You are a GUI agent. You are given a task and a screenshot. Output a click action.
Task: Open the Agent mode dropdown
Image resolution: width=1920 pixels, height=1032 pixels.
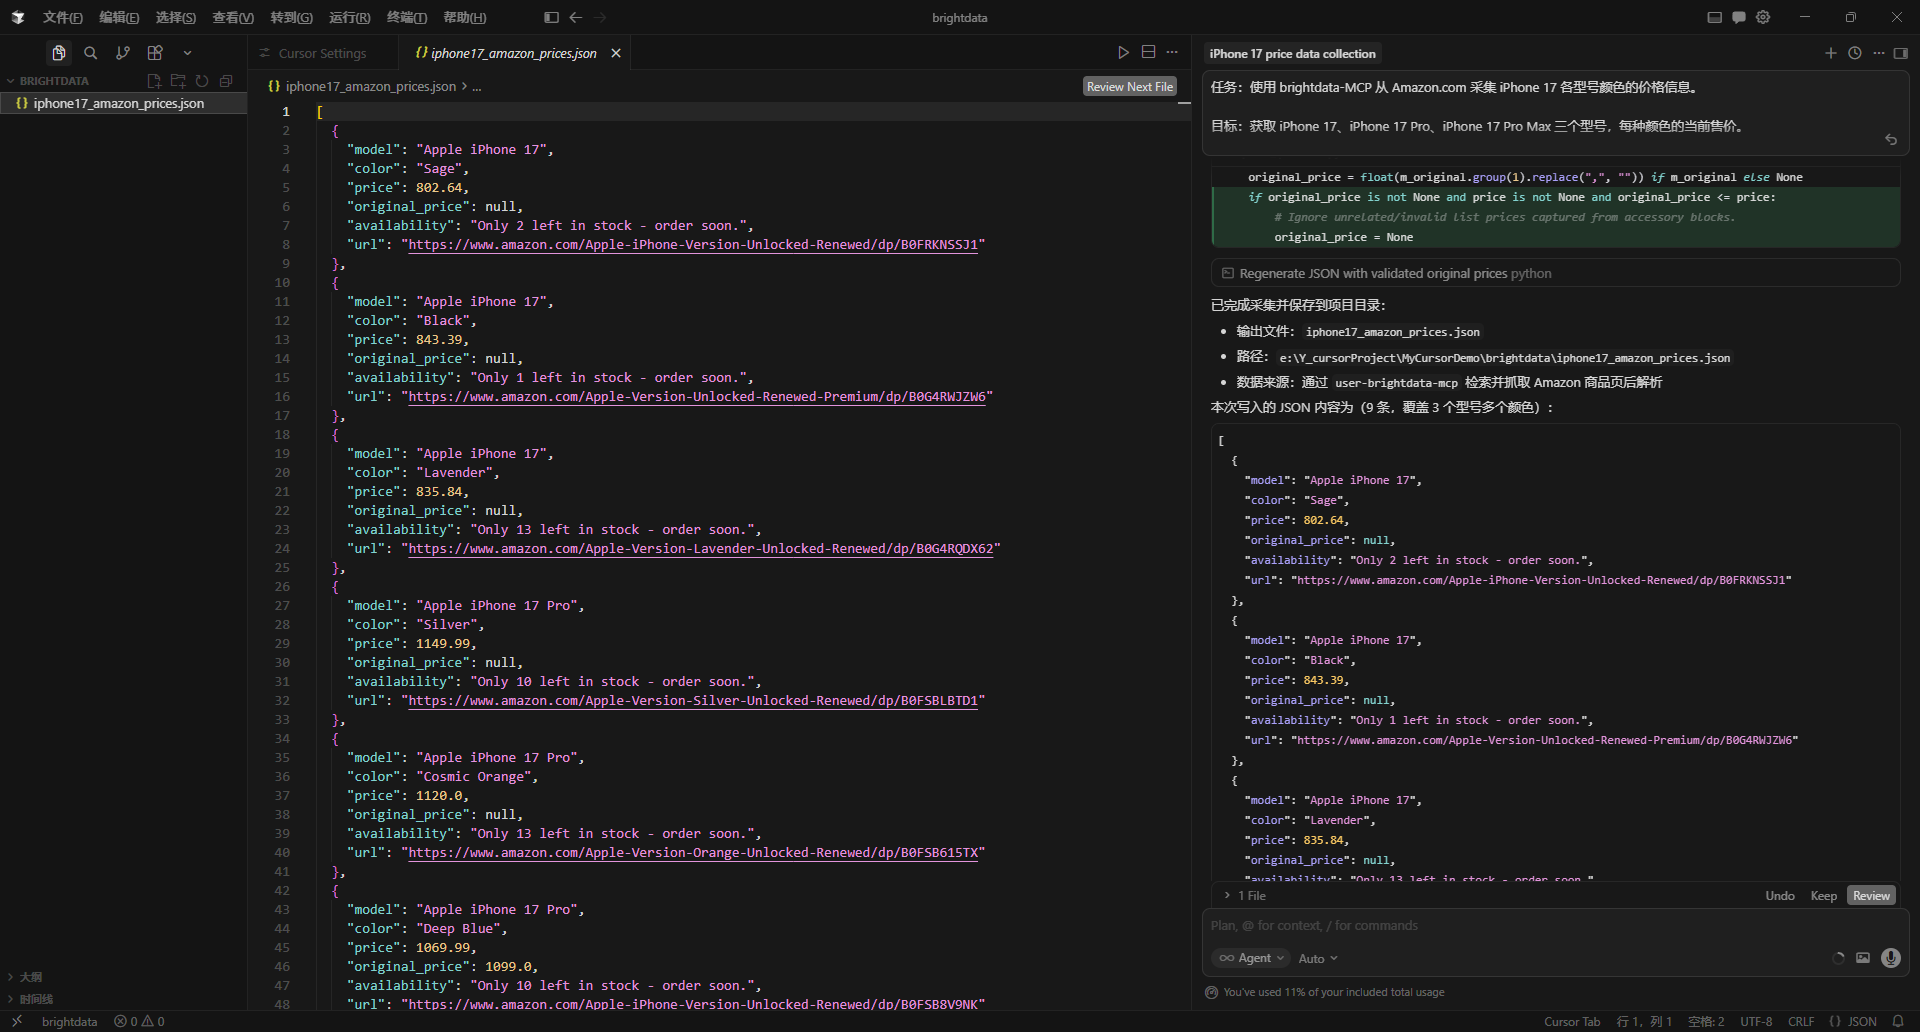1251,958
